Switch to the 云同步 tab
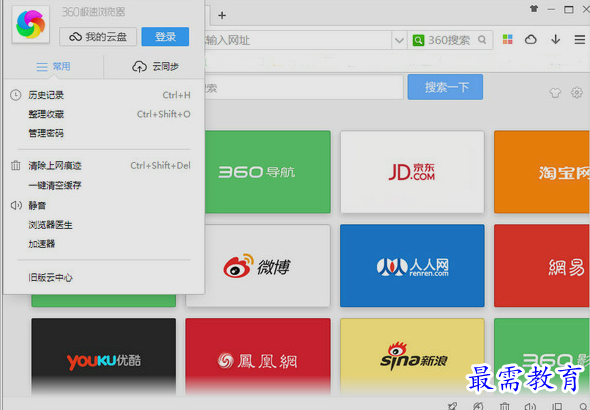The image size is (590, 410). [x=155, y=67]
